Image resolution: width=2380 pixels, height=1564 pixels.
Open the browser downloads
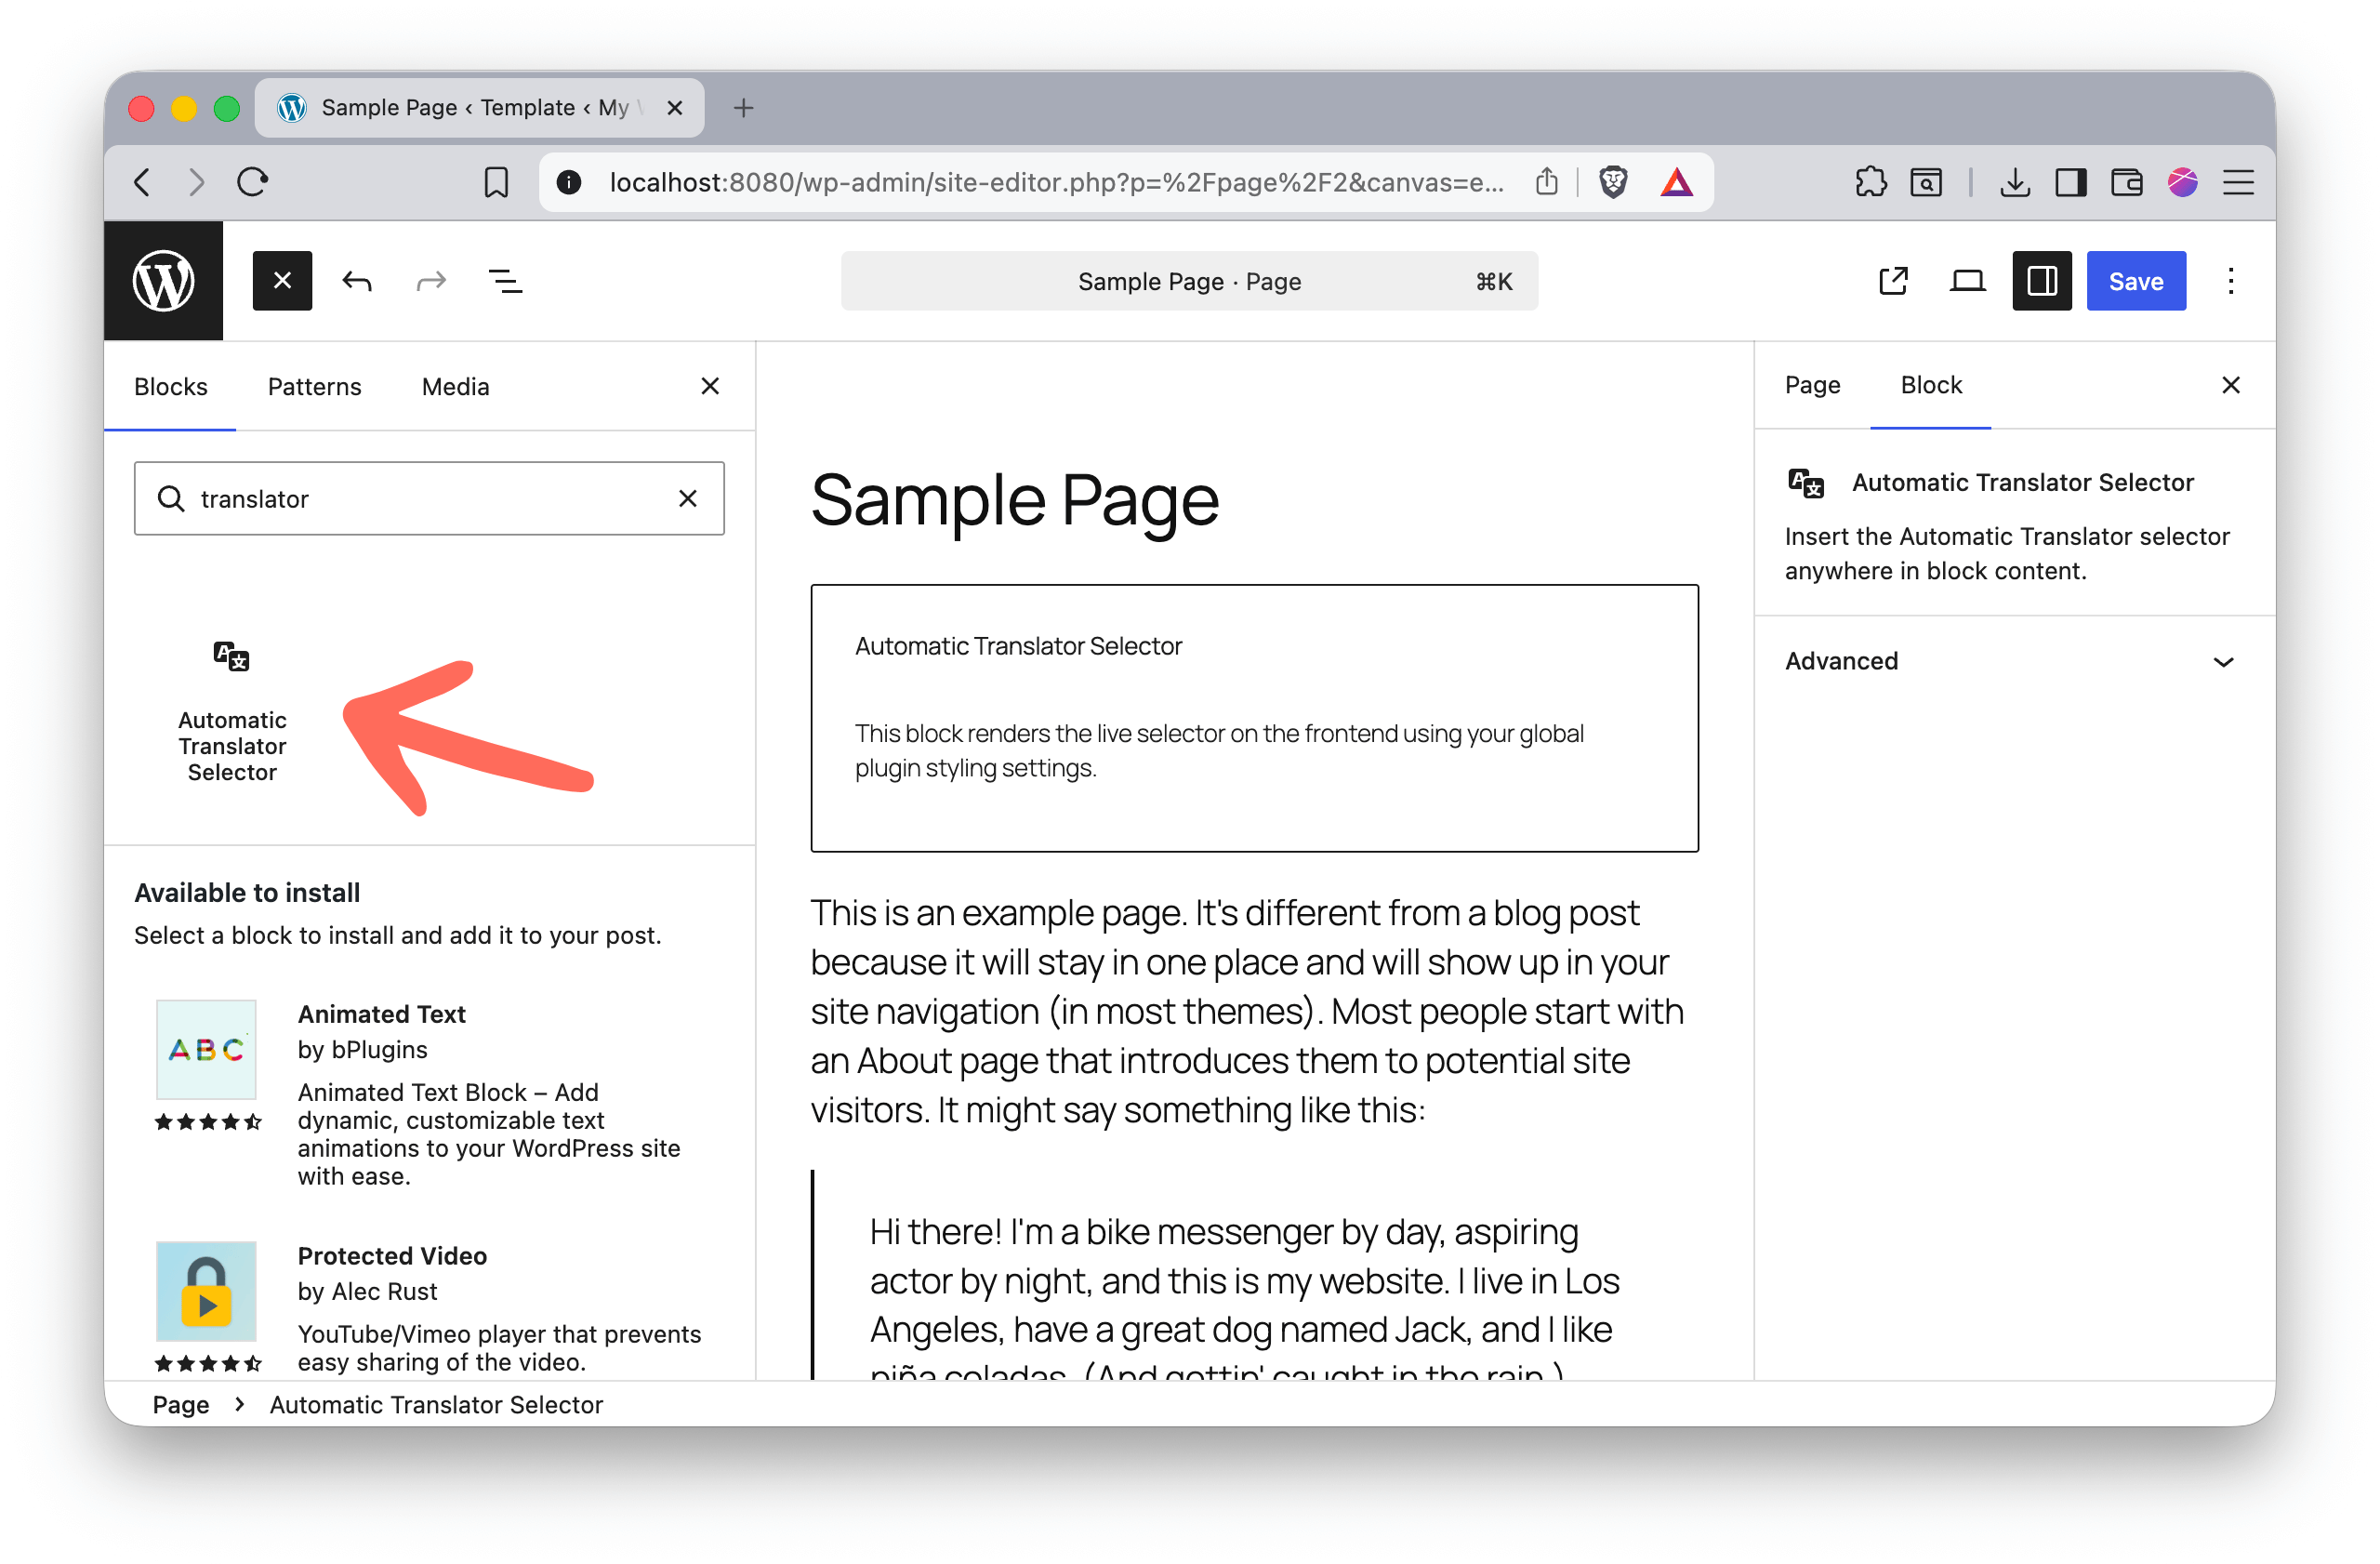pos(2014,182)
